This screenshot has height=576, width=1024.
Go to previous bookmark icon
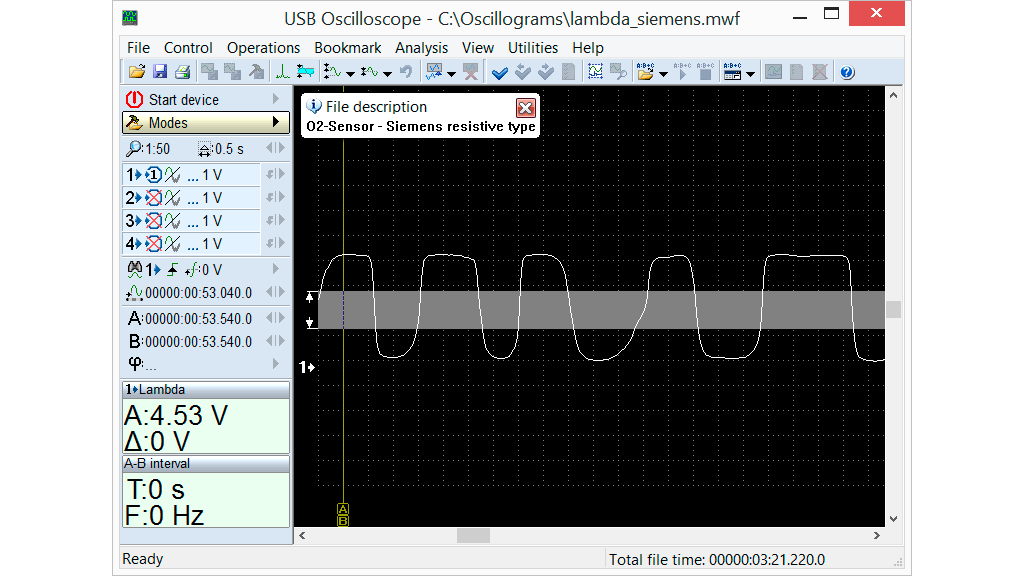[x=522, y=72]
